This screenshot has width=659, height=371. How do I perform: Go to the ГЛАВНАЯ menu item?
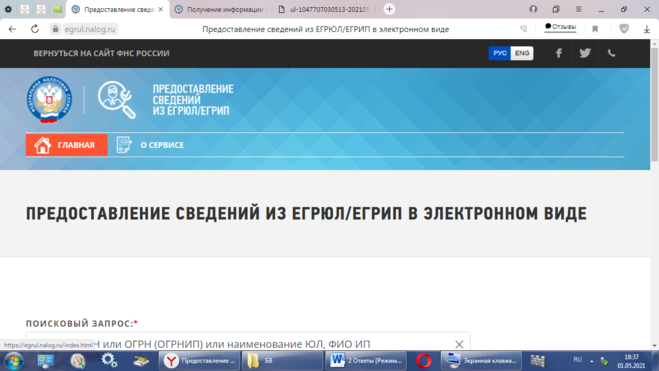pyautogui.click(x=67, y=145)
